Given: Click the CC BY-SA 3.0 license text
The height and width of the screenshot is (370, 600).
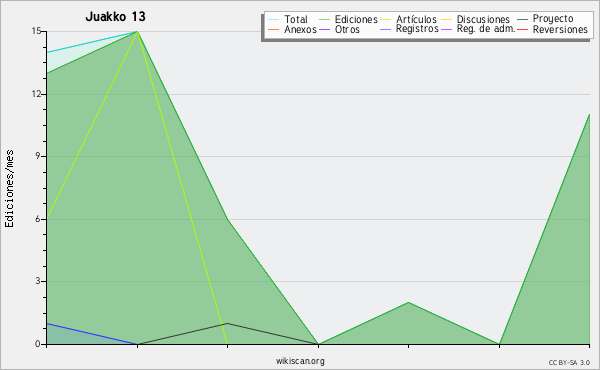Looking at the screenshot, I should (569, 363).
